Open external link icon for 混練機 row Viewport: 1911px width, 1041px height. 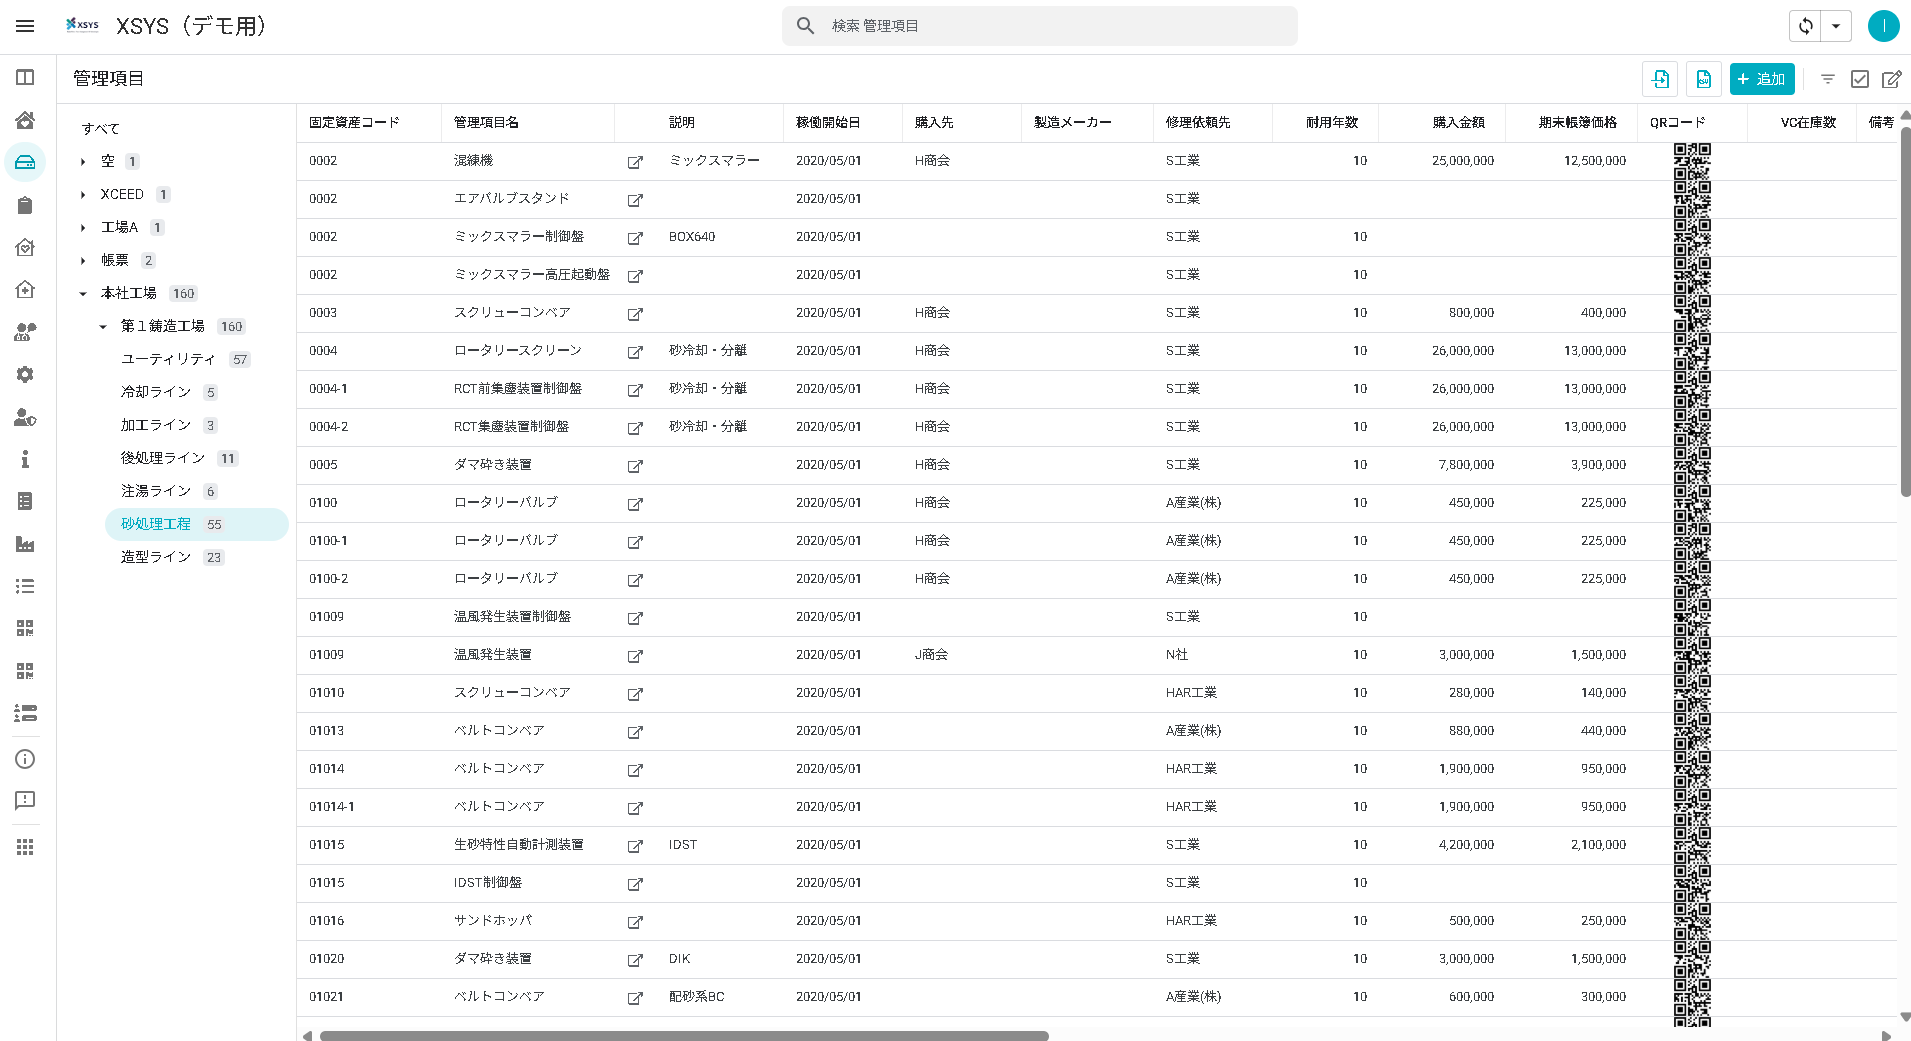coord(635,162)
